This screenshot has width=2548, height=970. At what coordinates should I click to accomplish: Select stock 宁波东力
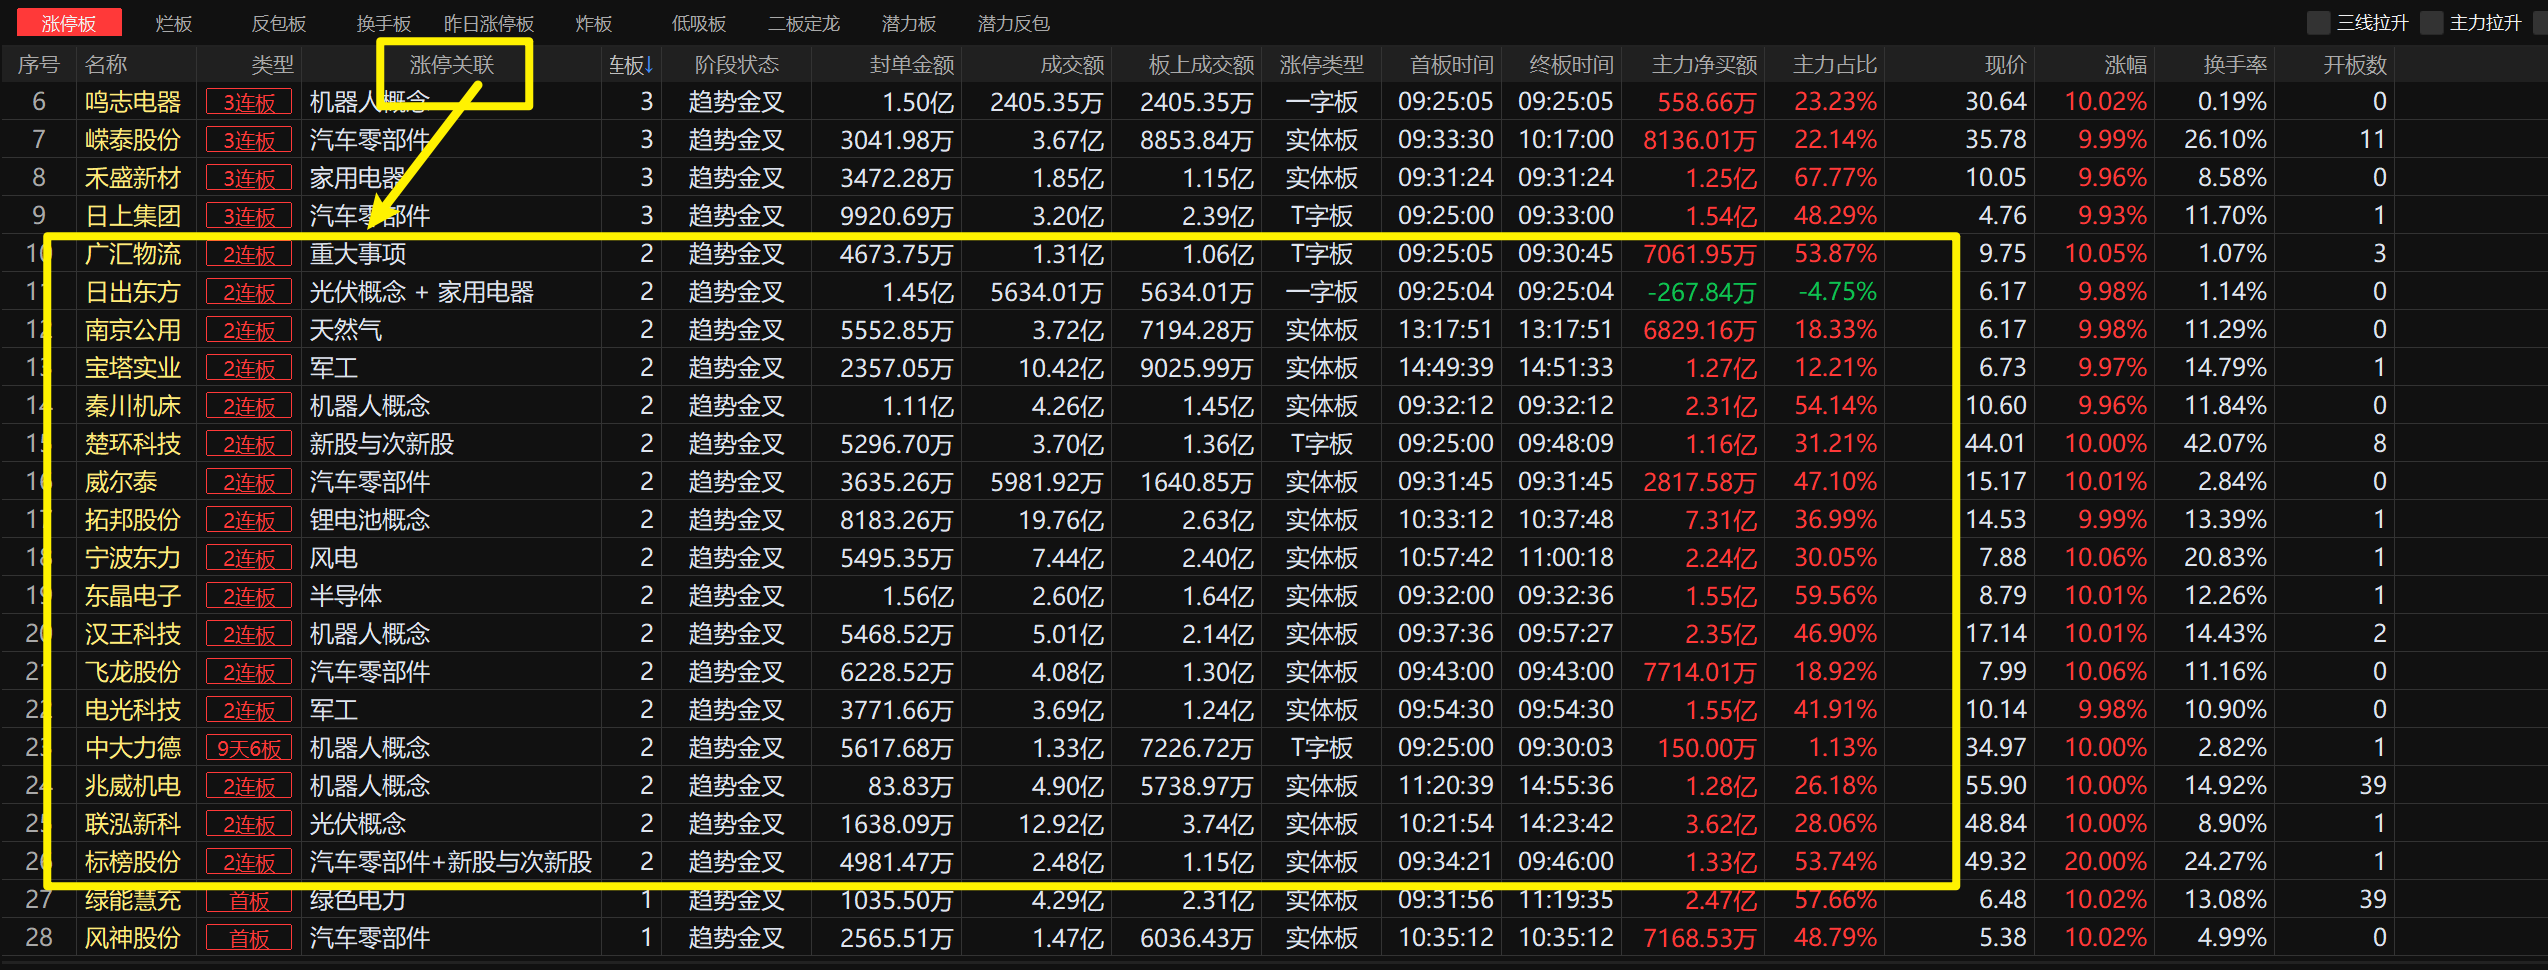pyautogui.click(x=133, y=558)
